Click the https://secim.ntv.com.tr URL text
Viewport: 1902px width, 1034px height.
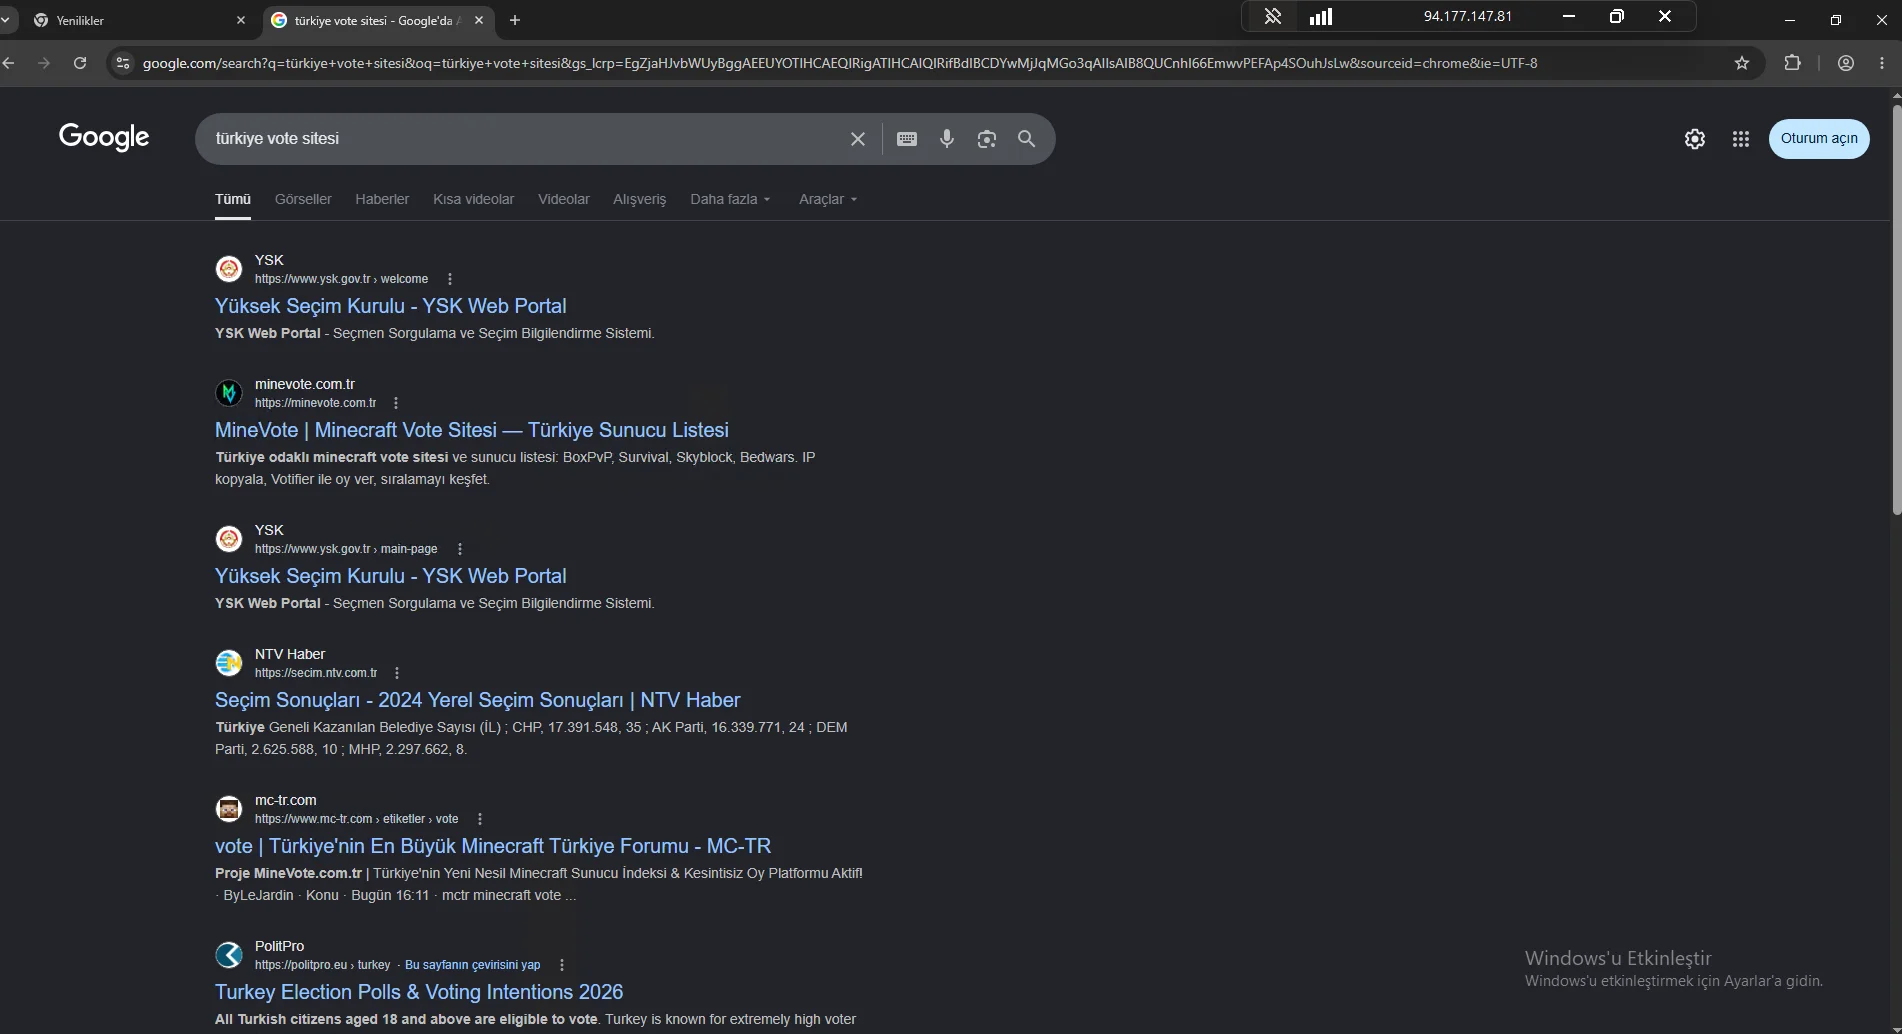point(316,673)
